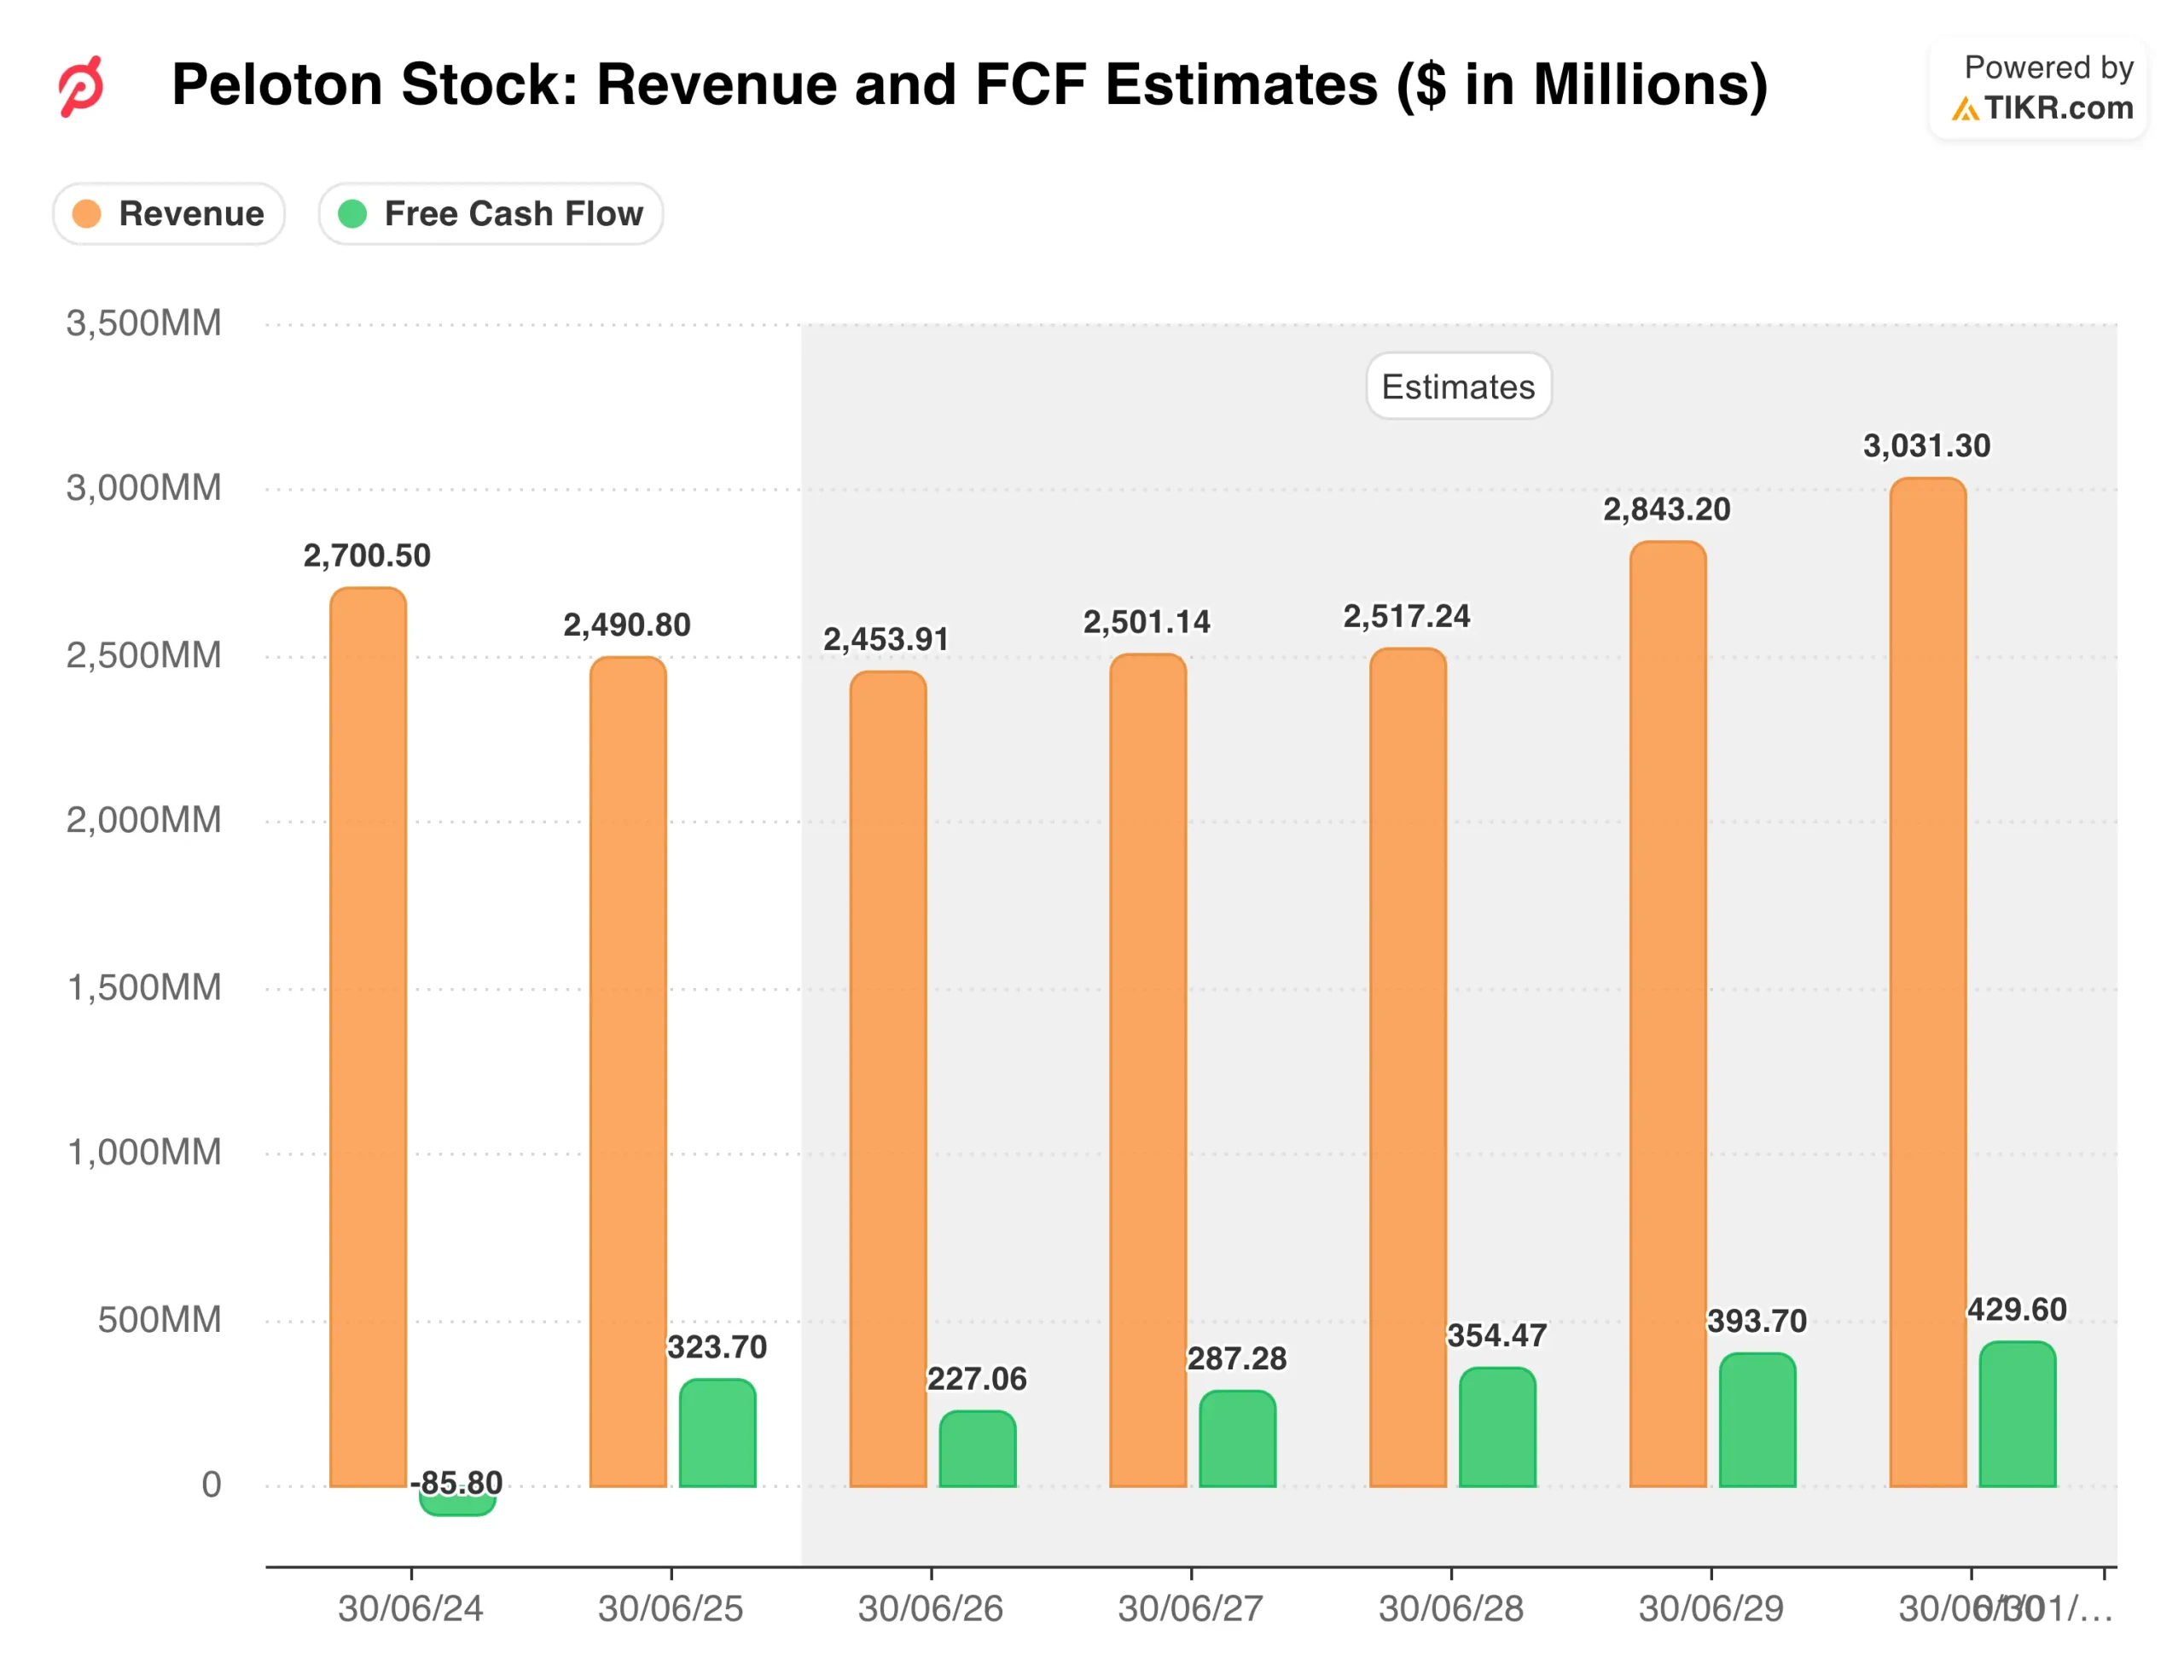This screenshot has height=1680, width=2184.
Task: Click the 227.06 FCF estimate bar
Action: 978,1449
